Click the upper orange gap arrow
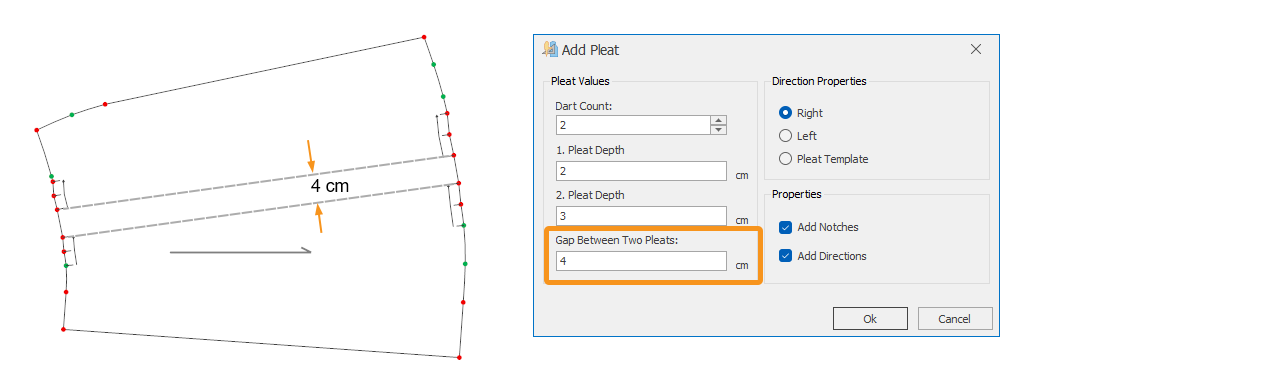 tap(311, 155)
